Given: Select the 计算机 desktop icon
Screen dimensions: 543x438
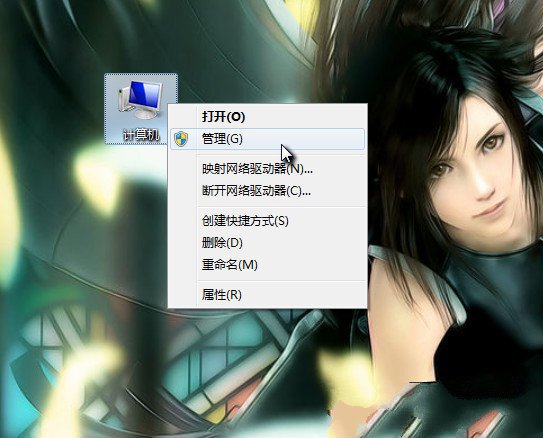Looking at the screenshot, I should 141,109.
